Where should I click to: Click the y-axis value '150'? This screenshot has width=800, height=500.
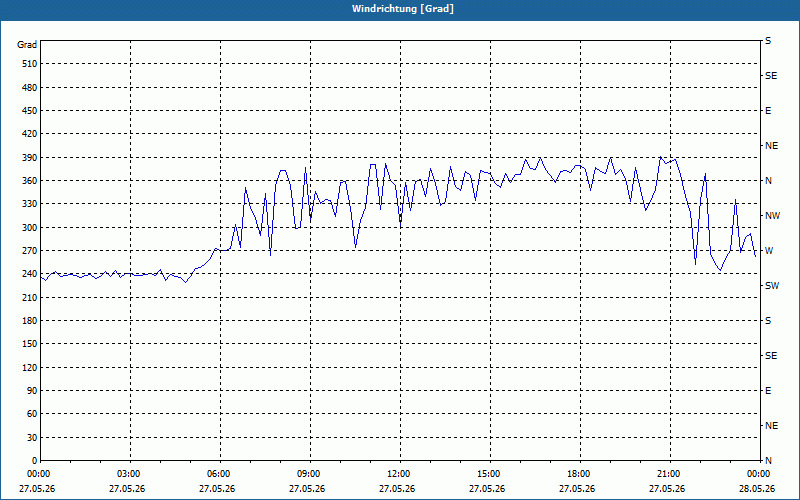click(30, 344)
